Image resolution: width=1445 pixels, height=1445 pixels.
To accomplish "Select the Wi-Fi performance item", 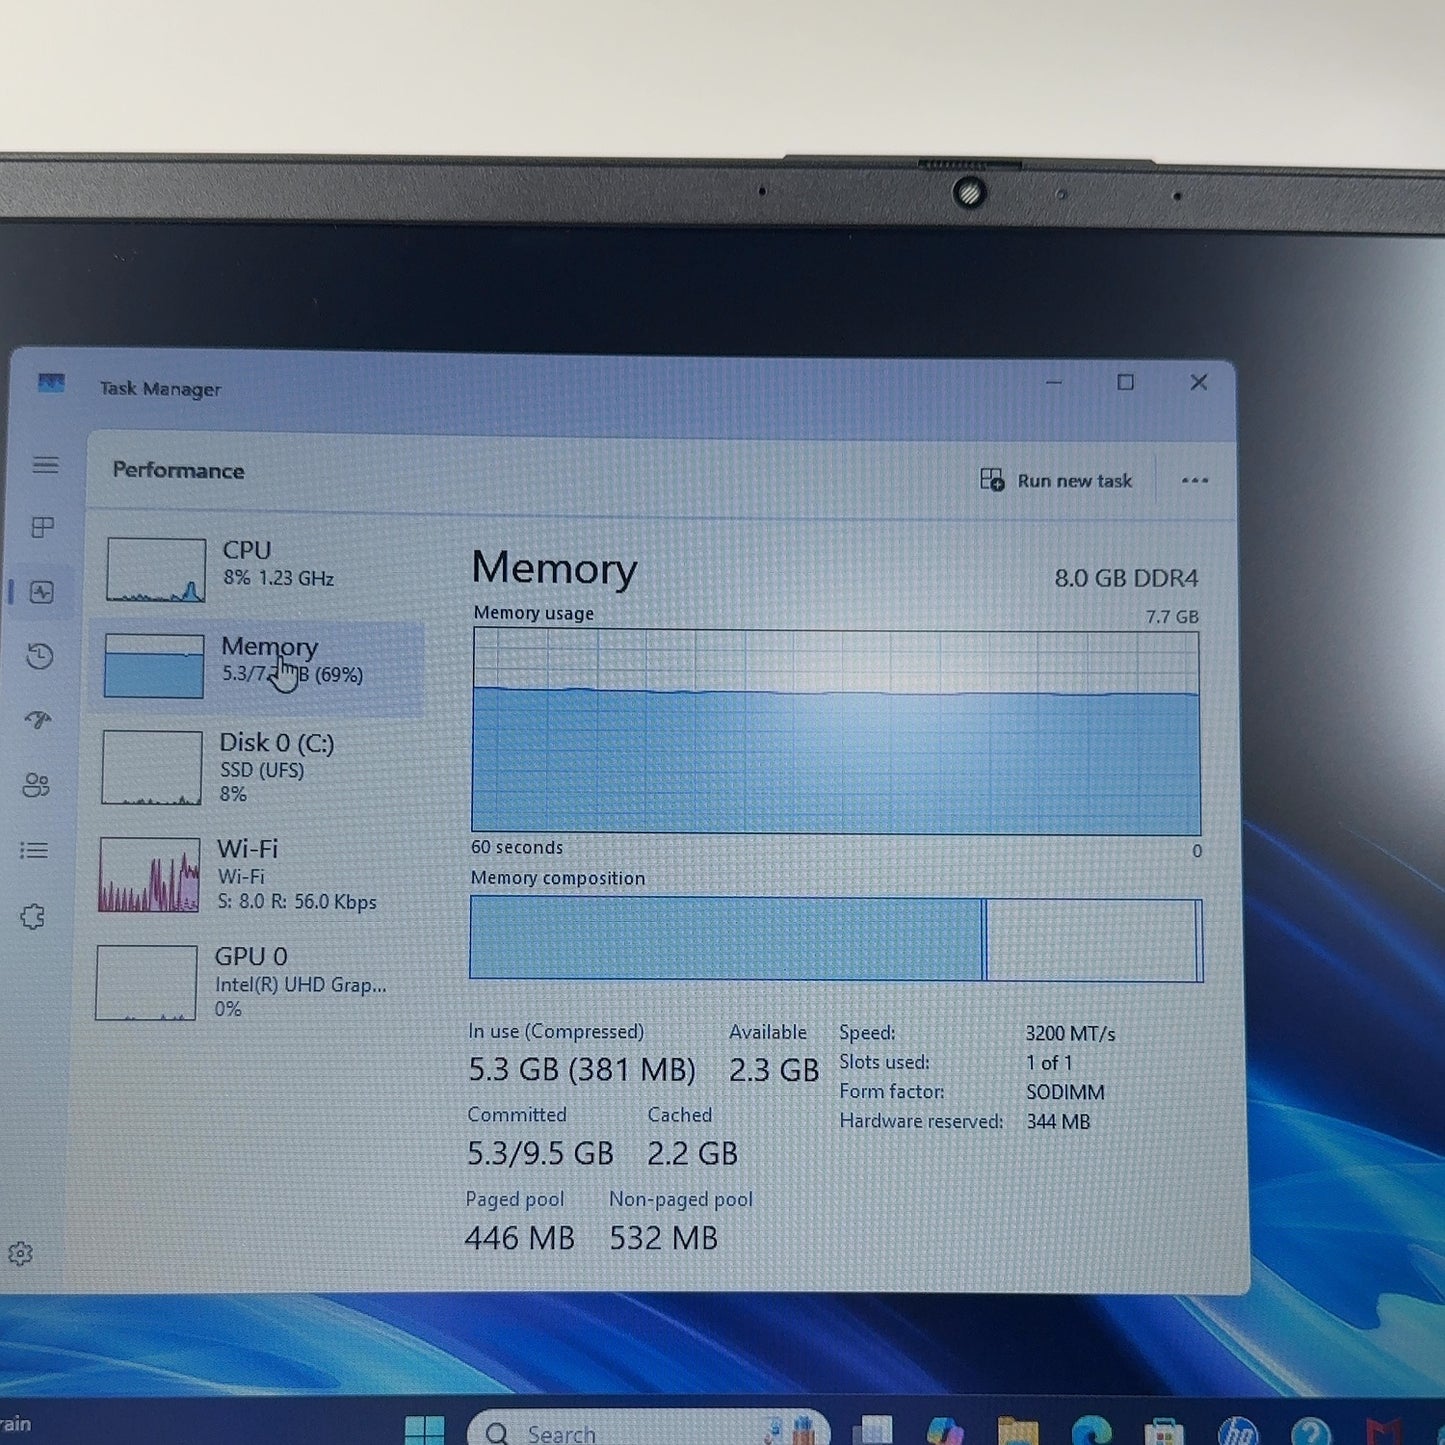I will point(256,875).
